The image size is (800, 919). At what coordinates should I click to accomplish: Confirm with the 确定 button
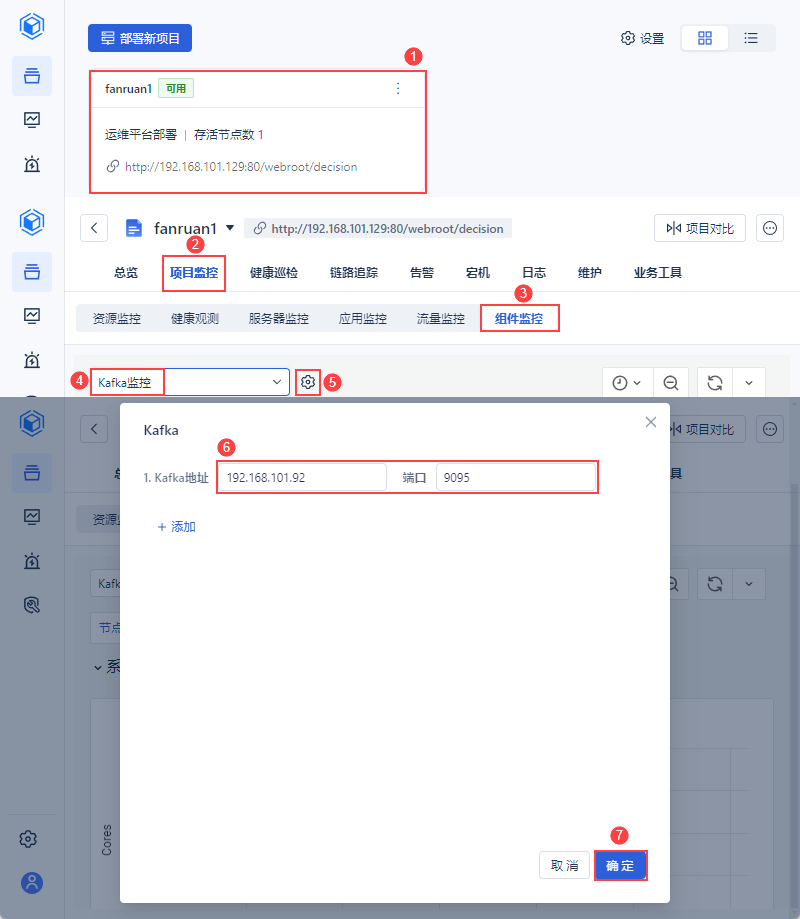pos(621,865)
